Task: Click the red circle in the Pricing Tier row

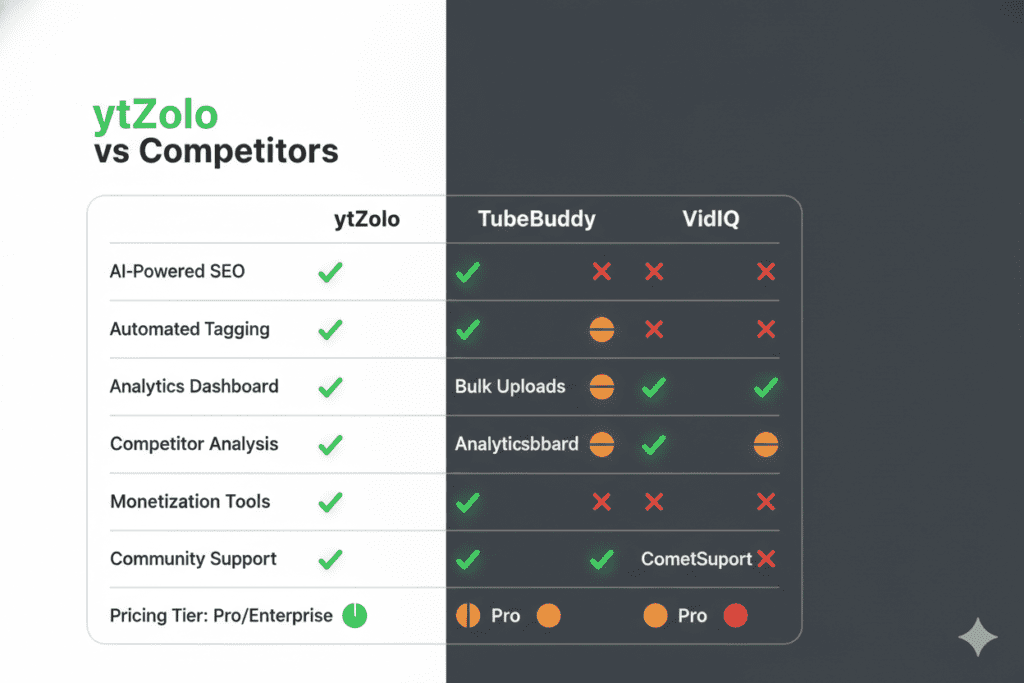Action: (x=735, y=616)
